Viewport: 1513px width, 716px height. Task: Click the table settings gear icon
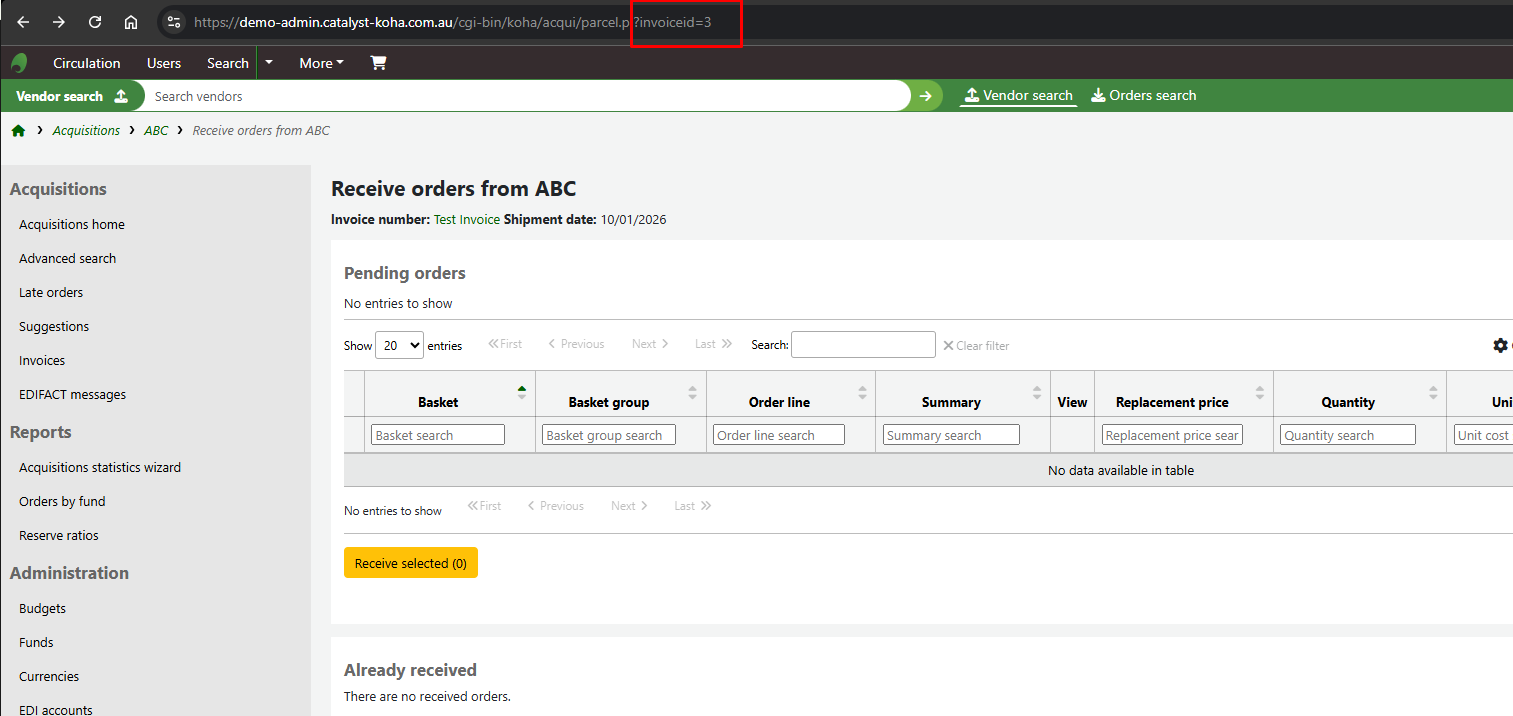[x=1500, y=345]
